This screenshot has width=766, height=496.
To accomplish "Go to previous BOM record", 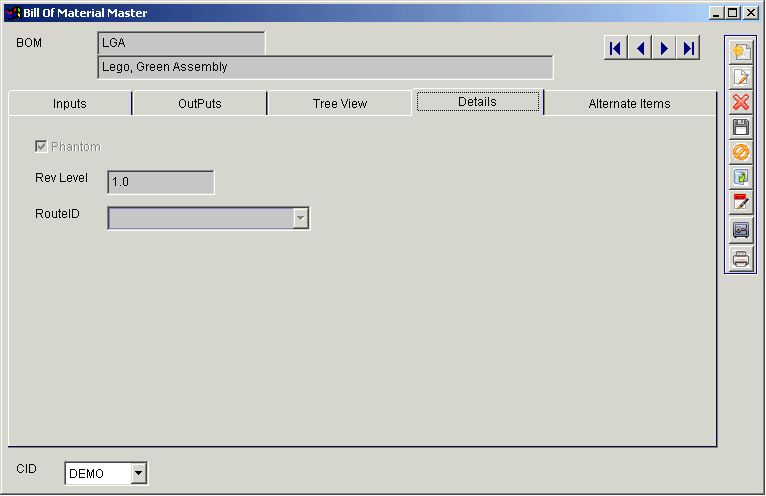I will [x=640, y=48].
